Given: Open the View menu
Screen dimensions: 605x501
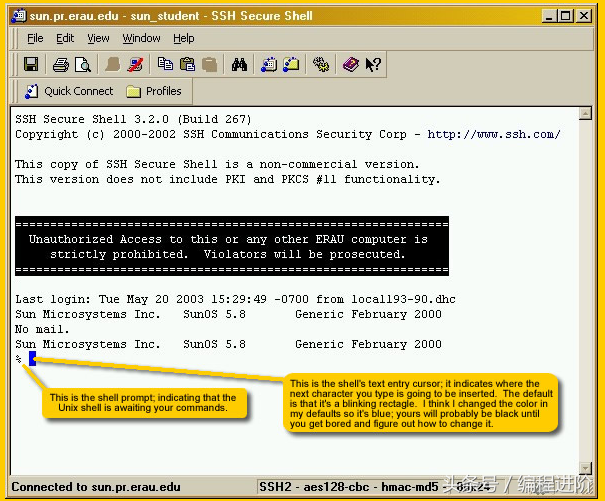Looking at the screenshot, I should tap(98, 38).
